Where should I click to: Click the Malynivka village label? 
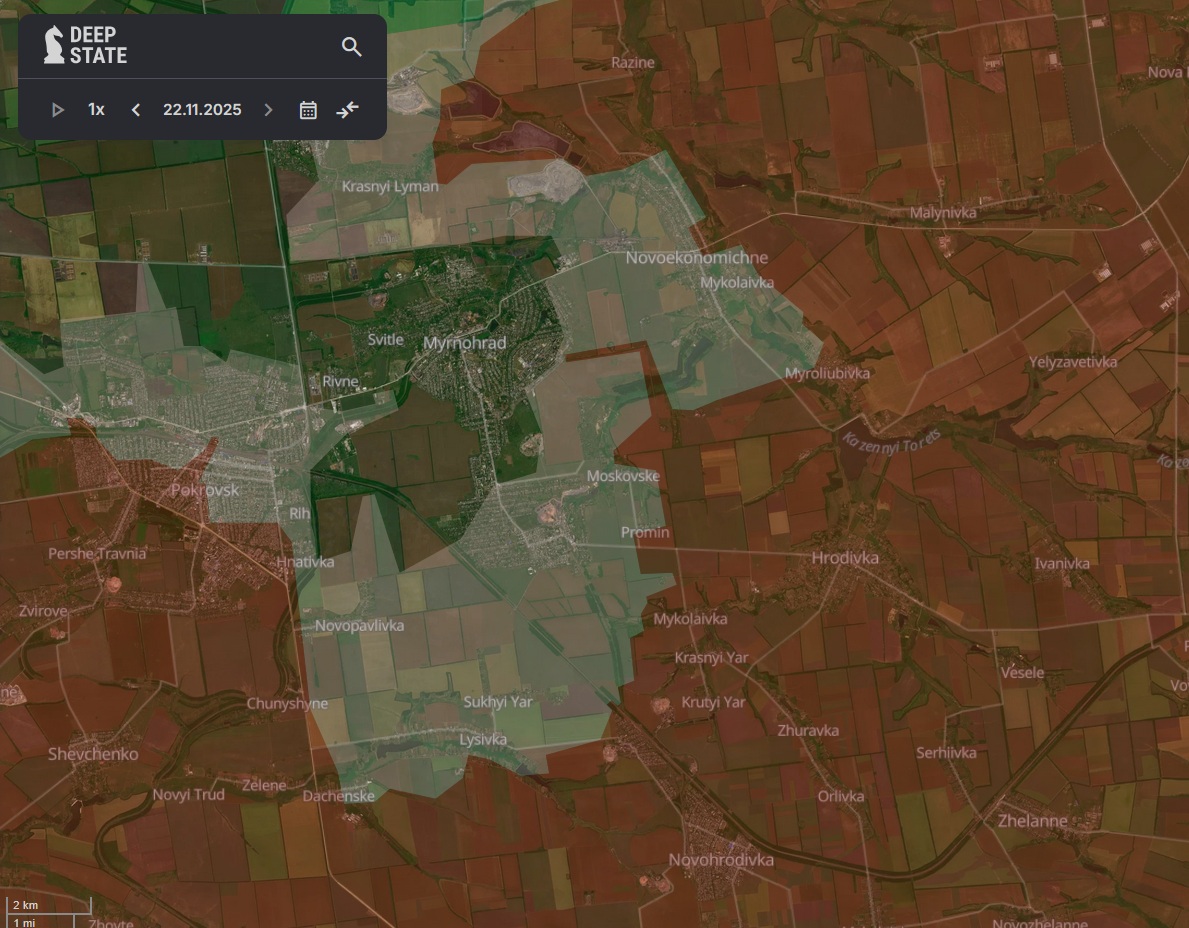(943, 213)
